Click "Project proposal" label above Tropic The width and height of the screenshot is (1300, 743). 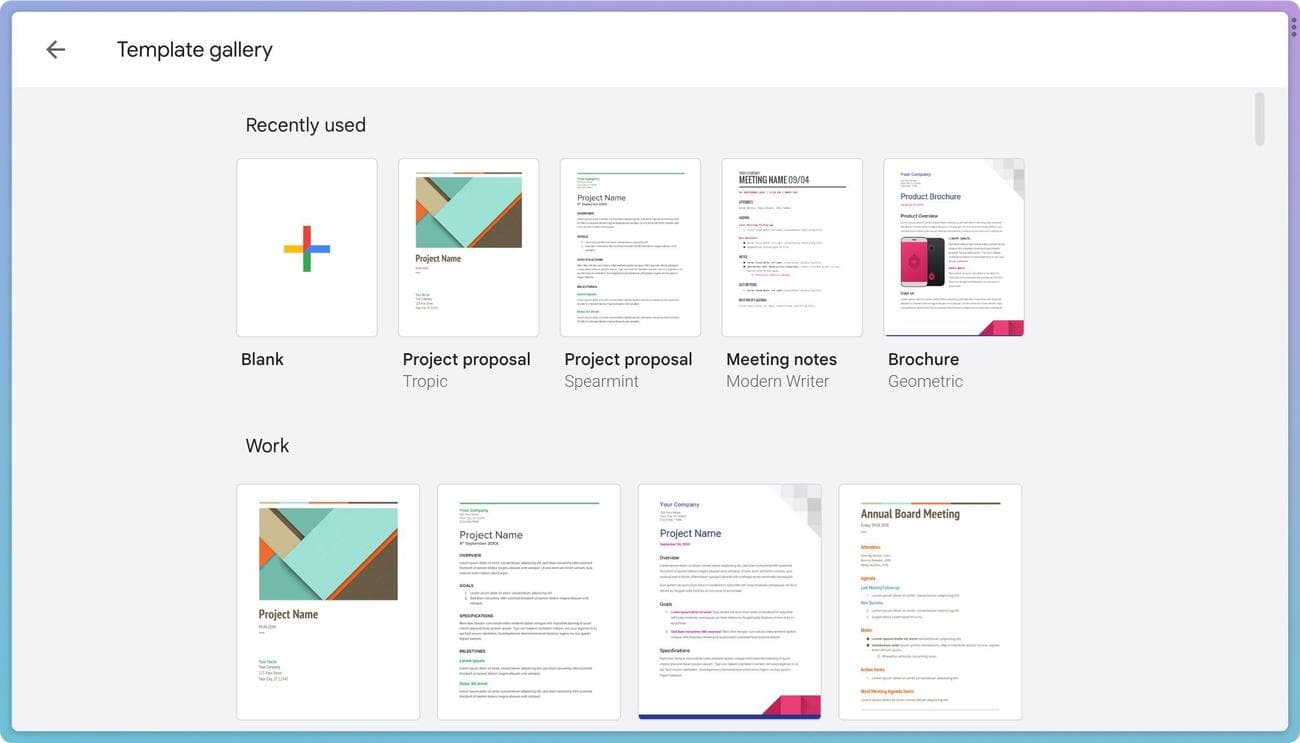click(x=466, y=360)
